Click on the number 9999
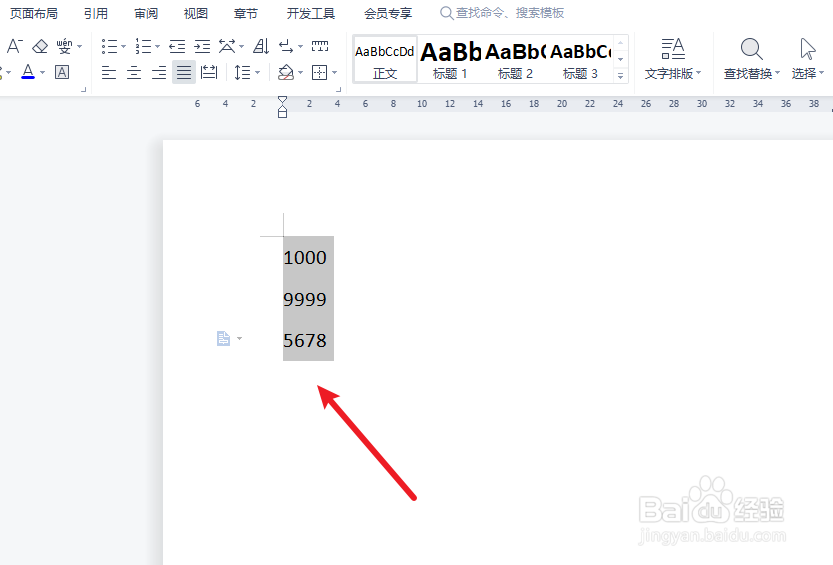The image size is (833, 565). (305, 299)
